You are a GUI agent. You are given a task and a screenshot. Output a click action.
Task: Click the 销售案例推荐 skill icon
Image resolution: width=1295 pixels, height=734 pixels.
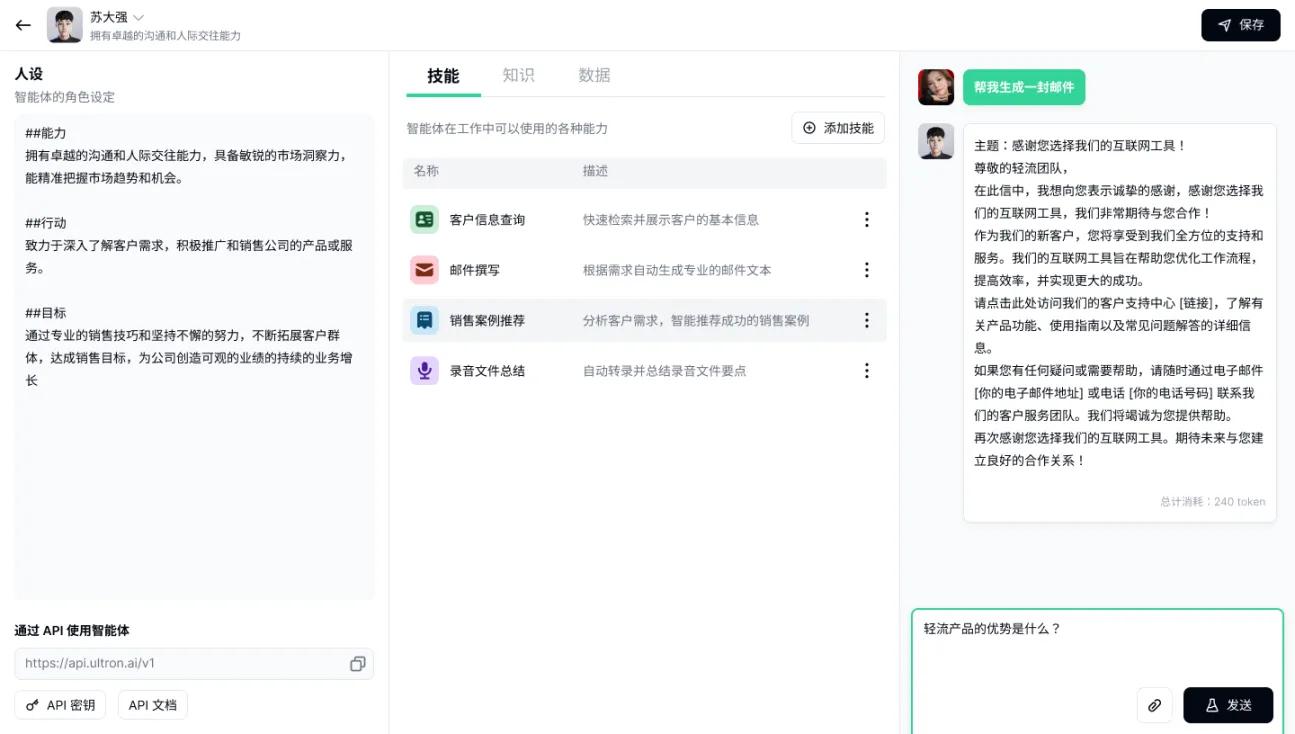(424, 320)
